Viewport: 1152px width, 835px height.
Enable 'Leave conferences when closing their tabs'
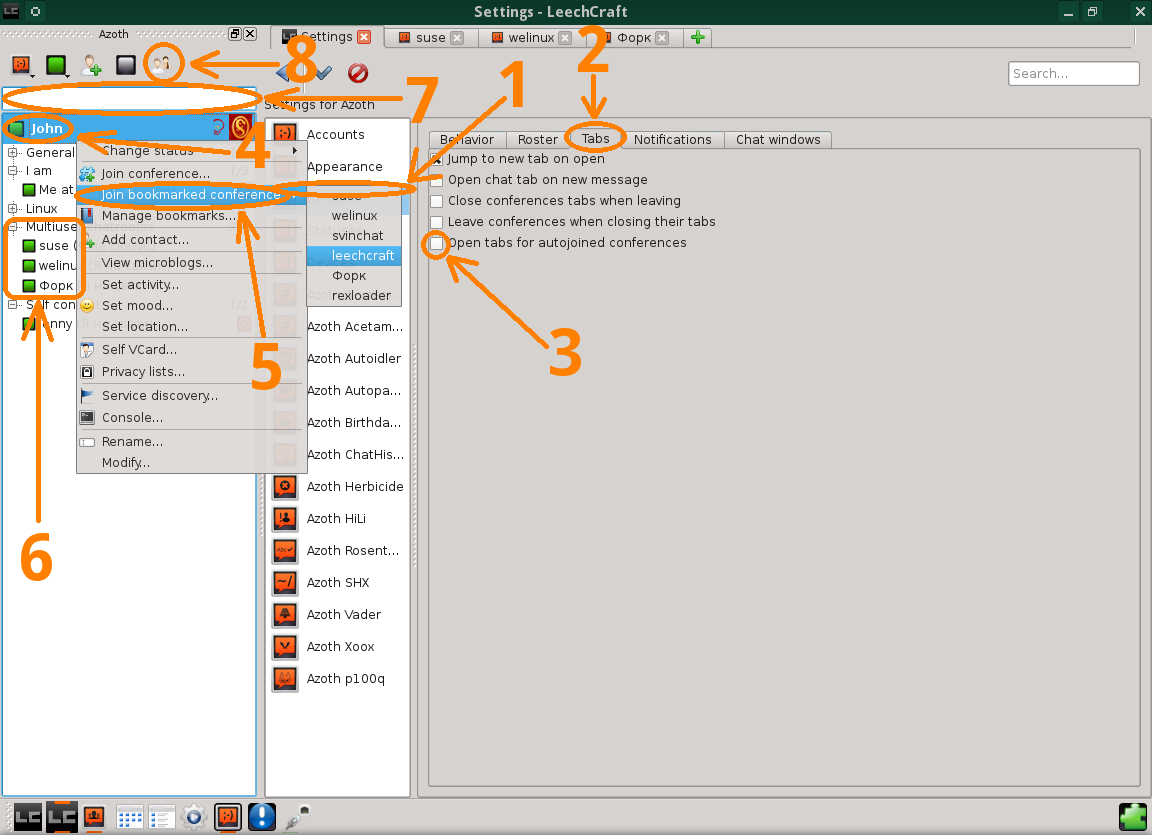tap(436, 222)
